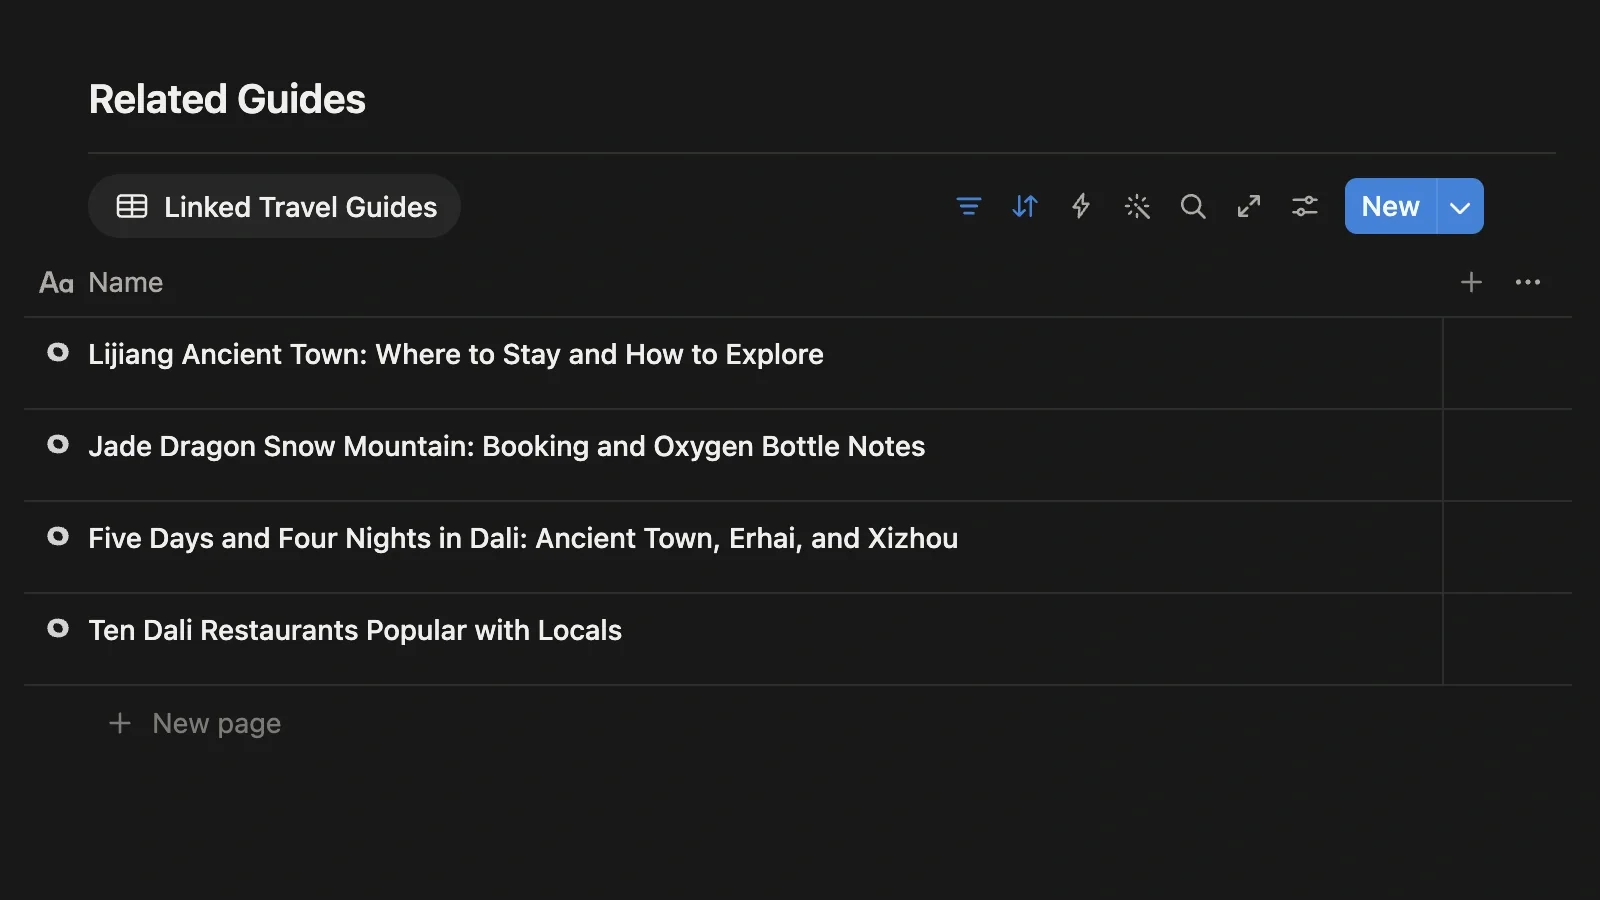The height and width of the screenshot is (900, 1600).
Task: Open the column header more options menu
Action: point(1528,282)
